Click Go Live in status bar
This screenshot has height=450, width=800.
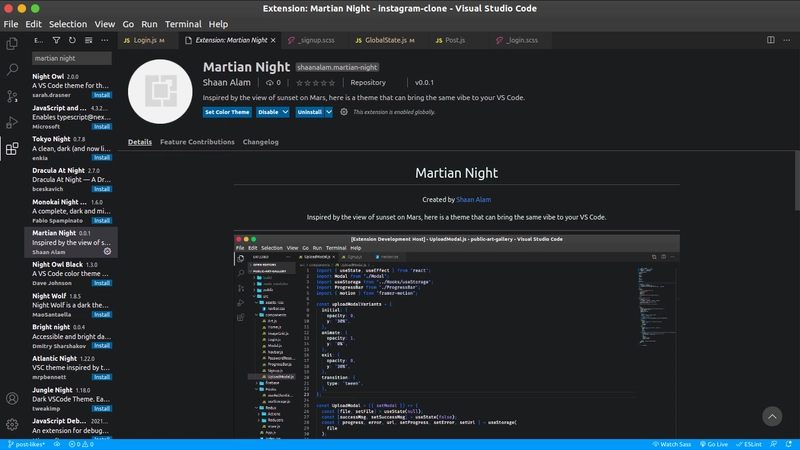coord(714,444)
